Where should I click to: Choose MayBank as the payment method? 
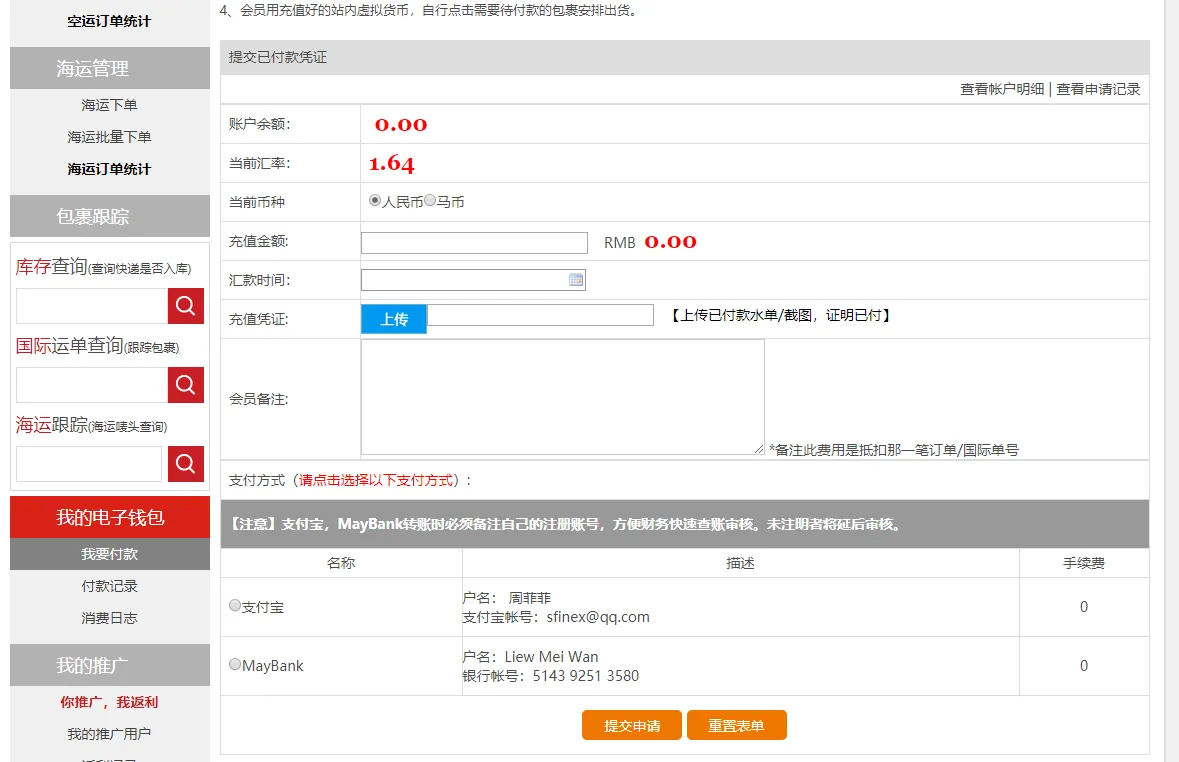click(234, 664)
